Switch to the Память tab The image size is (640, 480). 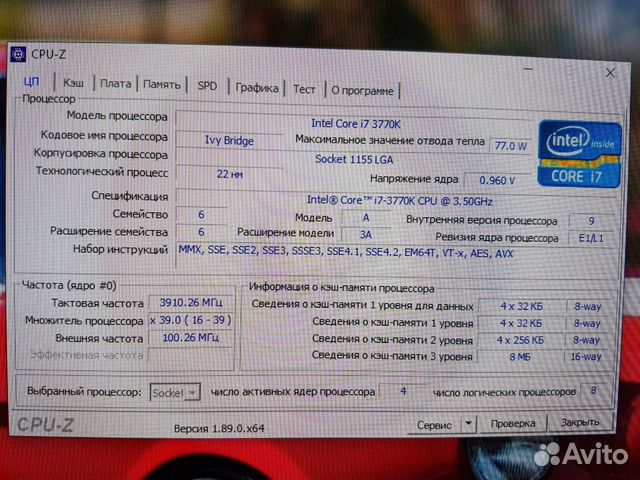click(162, 84)
